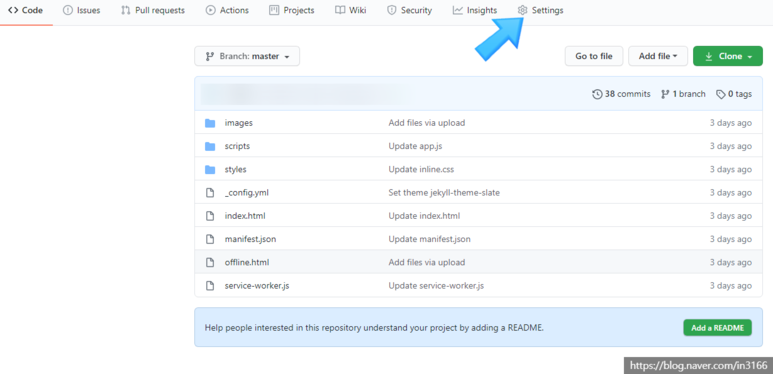
Task: Open the 'Update manifest.json' commit message
Action: 429,239
